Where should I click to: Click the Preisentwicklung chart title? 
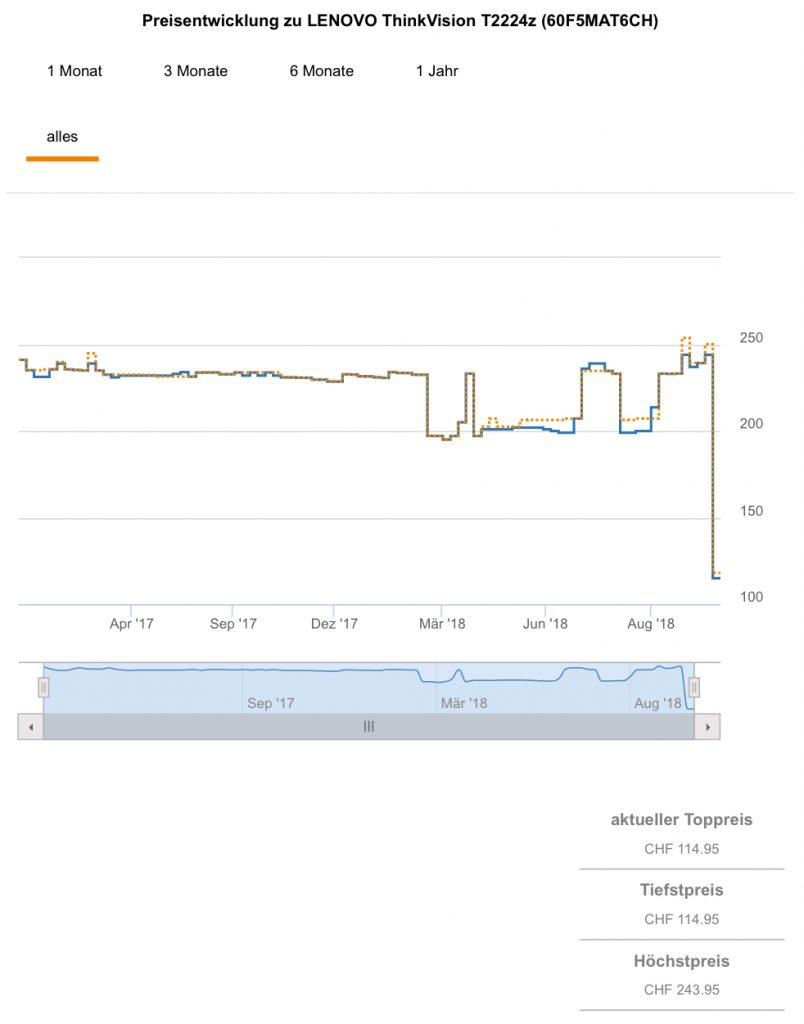(x=400, y=21)
